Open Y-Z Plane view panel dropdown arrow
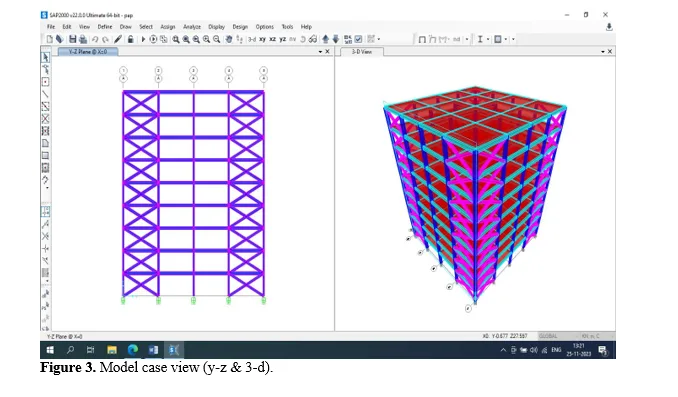678x397 pixels. tap(320, 51)
